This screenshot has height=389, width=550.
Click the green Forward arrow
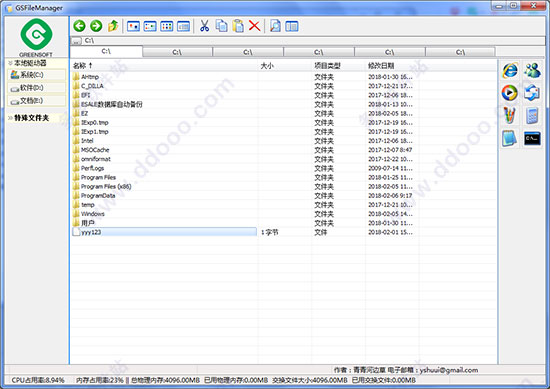coord(96,26)
